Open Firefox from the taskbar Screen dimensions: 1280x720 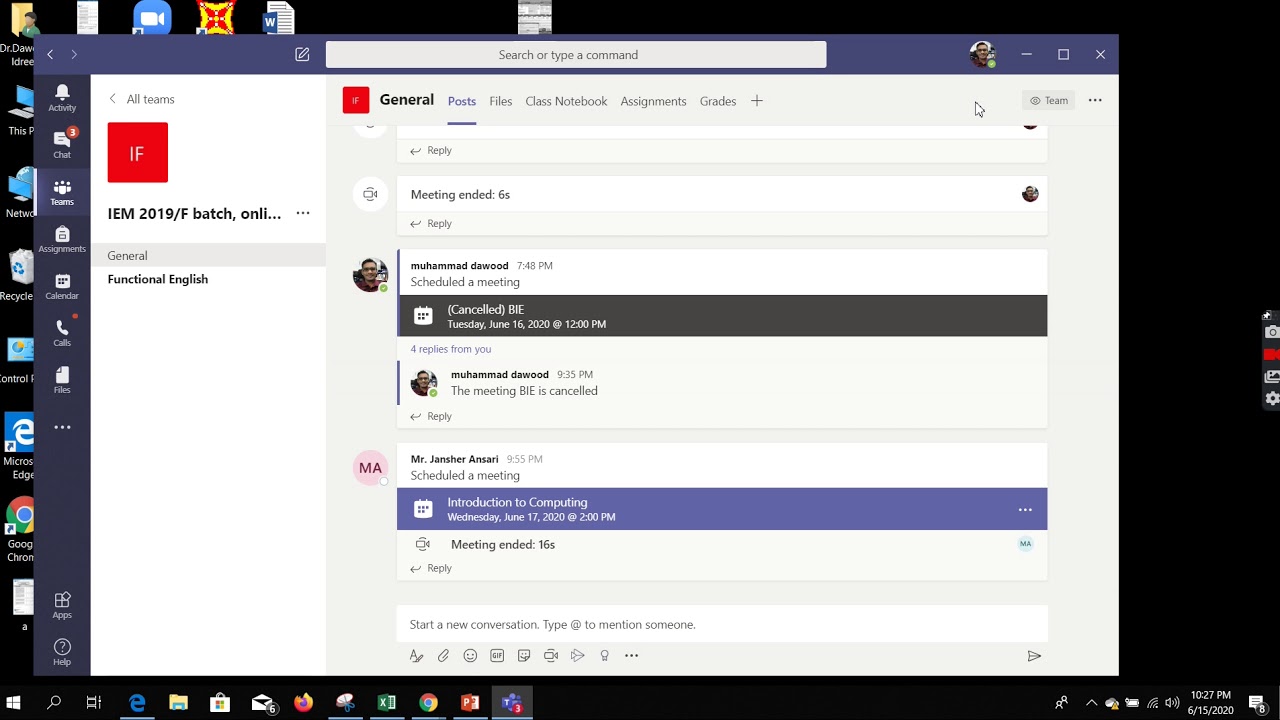[303, 703]
